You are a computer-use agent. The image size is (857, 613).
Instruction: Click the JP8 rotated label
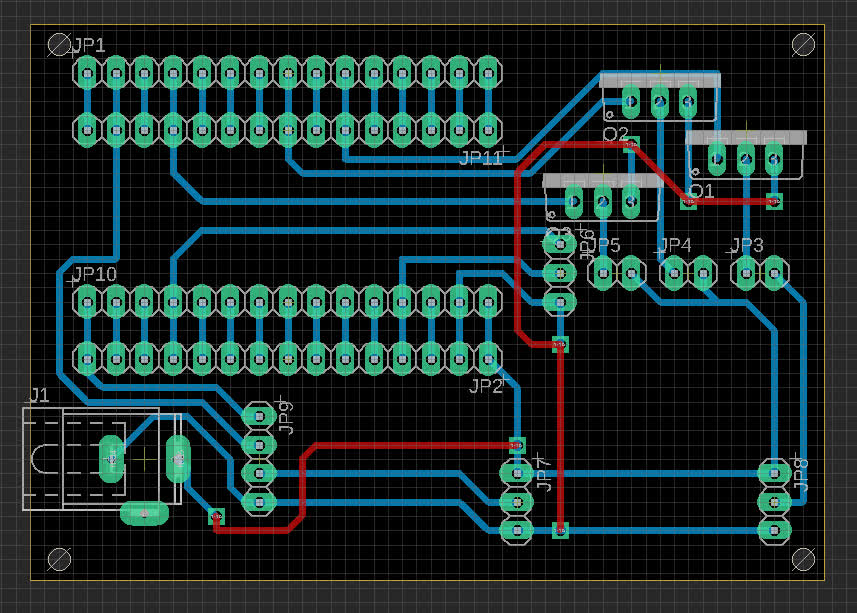(800, 474)
